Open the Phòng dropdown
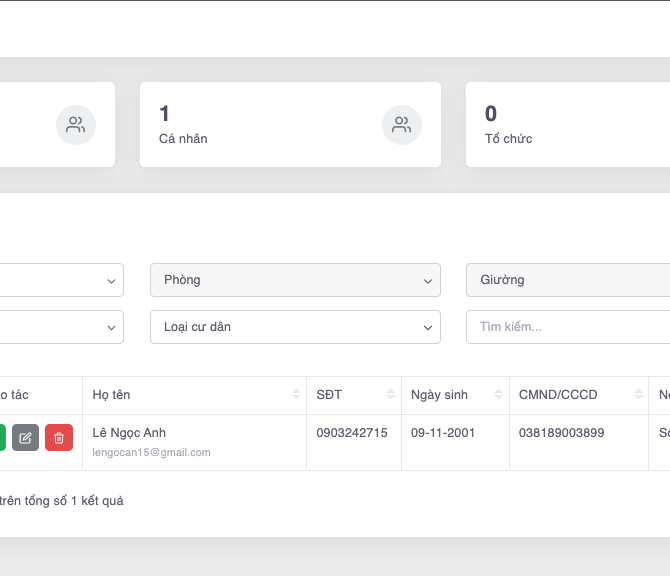The image size is (670, 576). [295, 280]
